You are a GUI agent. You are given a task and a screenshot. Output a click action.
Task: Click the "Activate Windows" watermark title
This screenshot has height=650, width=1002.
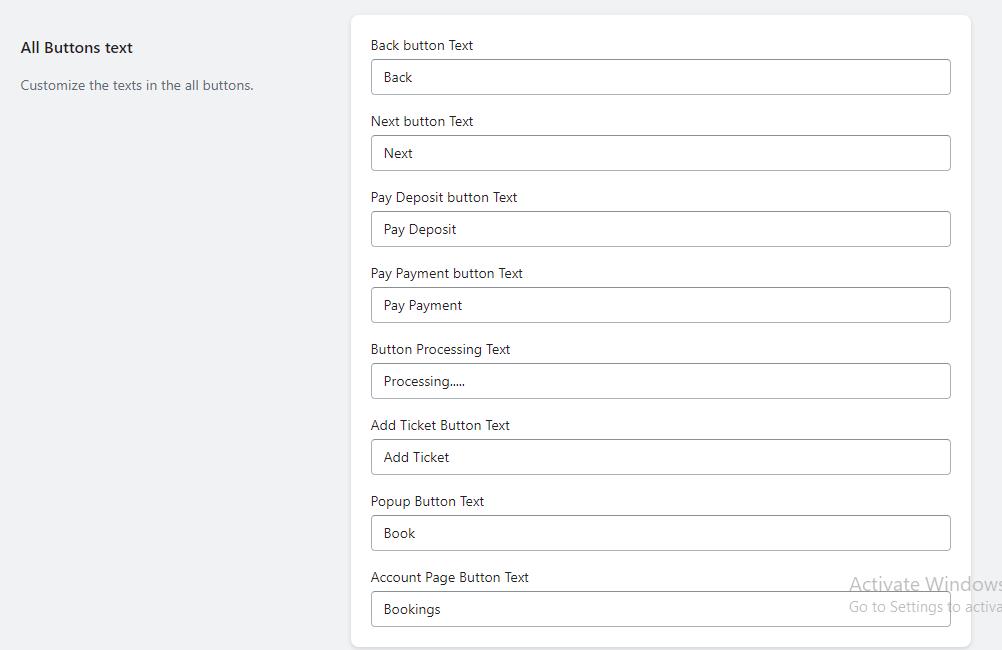[924, 585]
